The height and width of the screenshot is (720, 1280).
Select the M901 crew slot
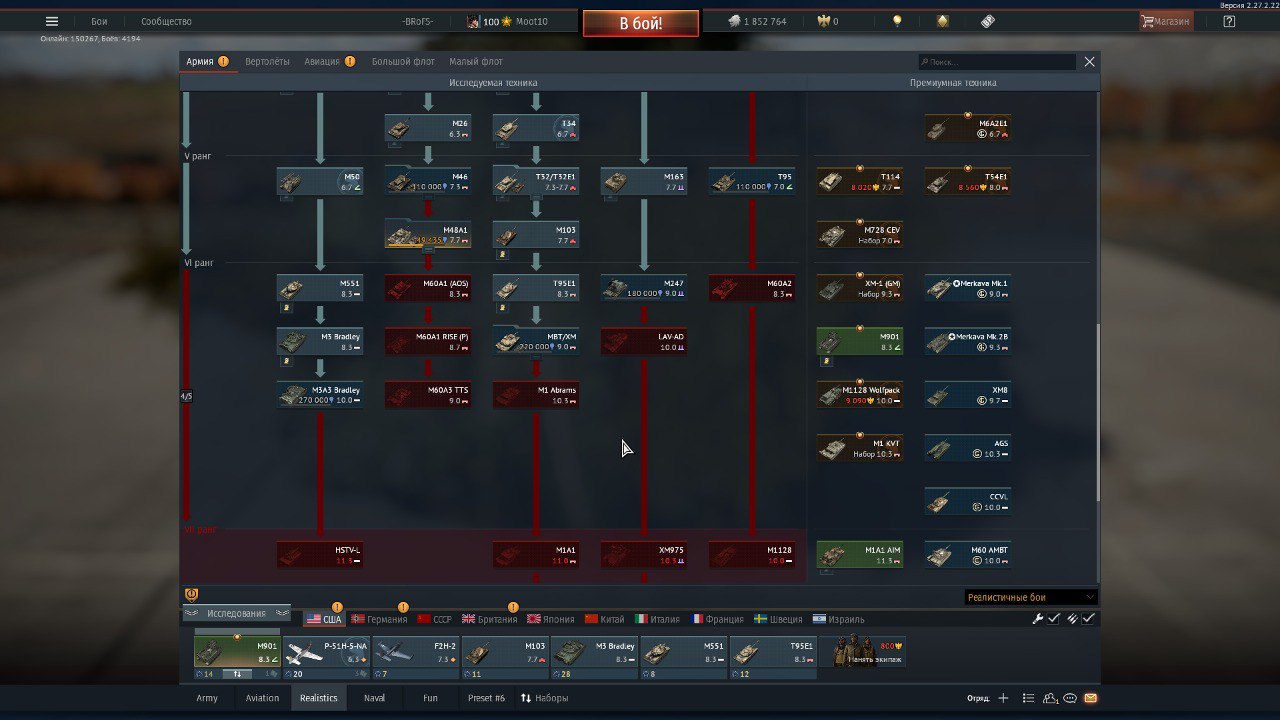(237, 652)
